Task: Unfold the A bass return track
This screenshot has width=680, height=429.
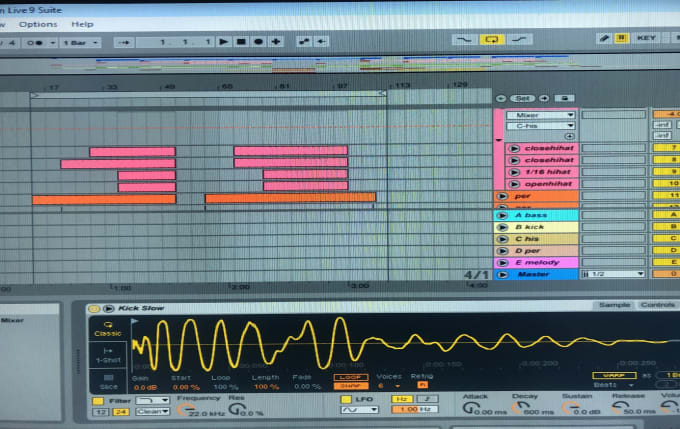Action: coord(502,216)
